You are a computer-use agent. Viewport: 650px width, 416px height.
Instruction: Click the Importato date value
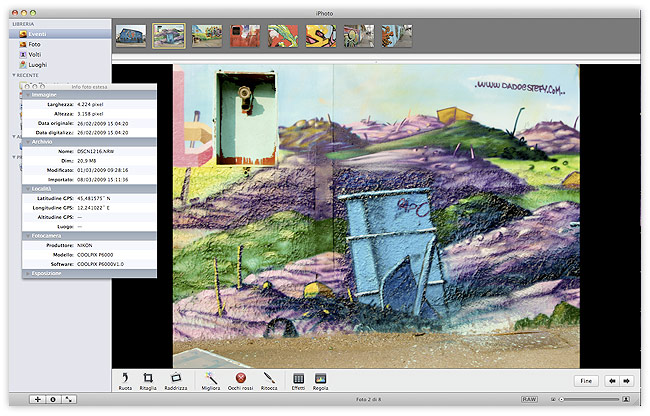(x=102, y=180)
